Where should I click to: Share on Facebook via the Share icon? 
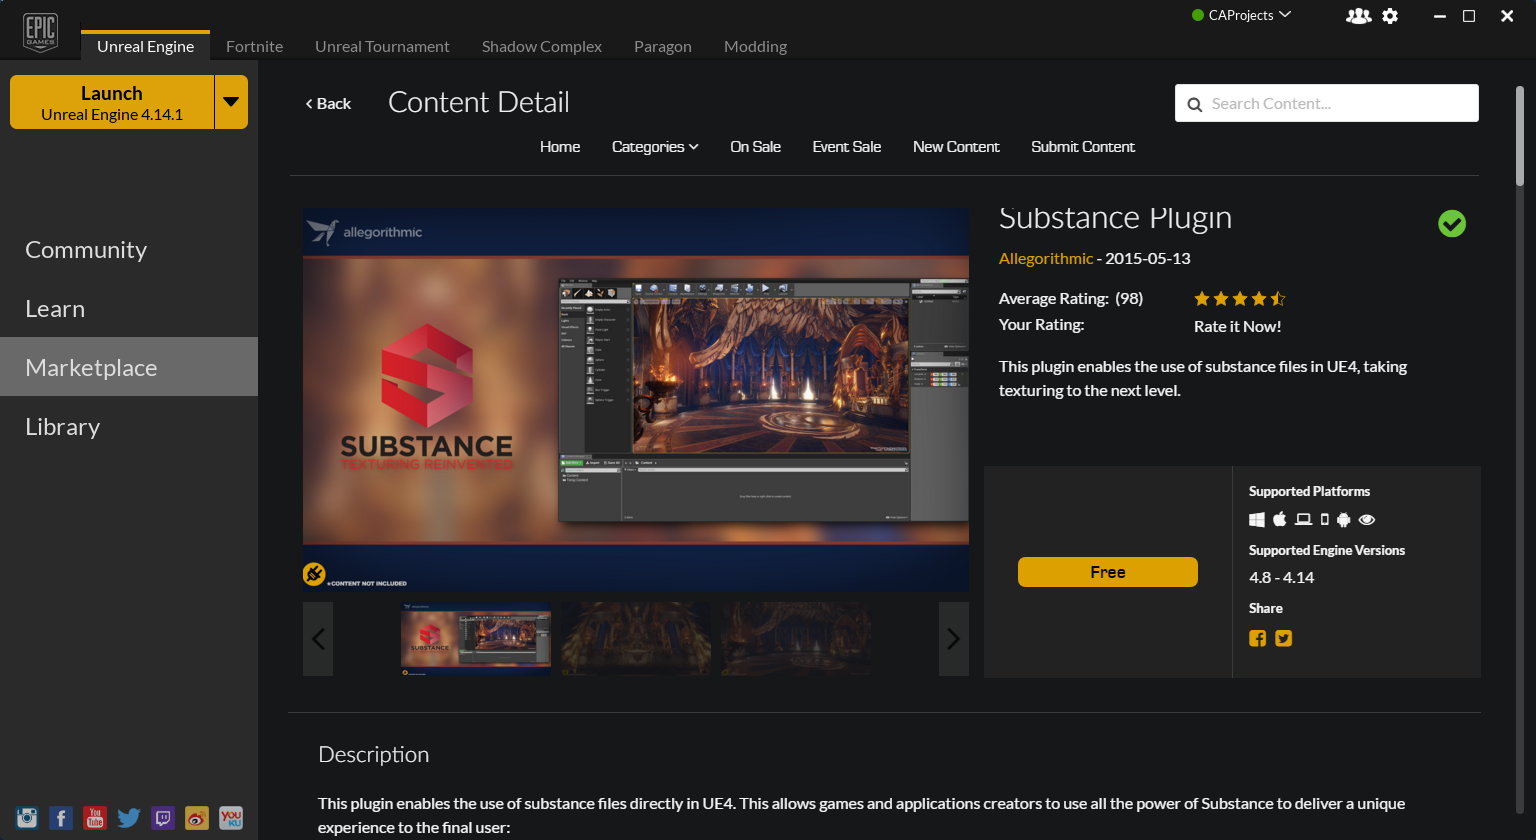[1258, 638]
